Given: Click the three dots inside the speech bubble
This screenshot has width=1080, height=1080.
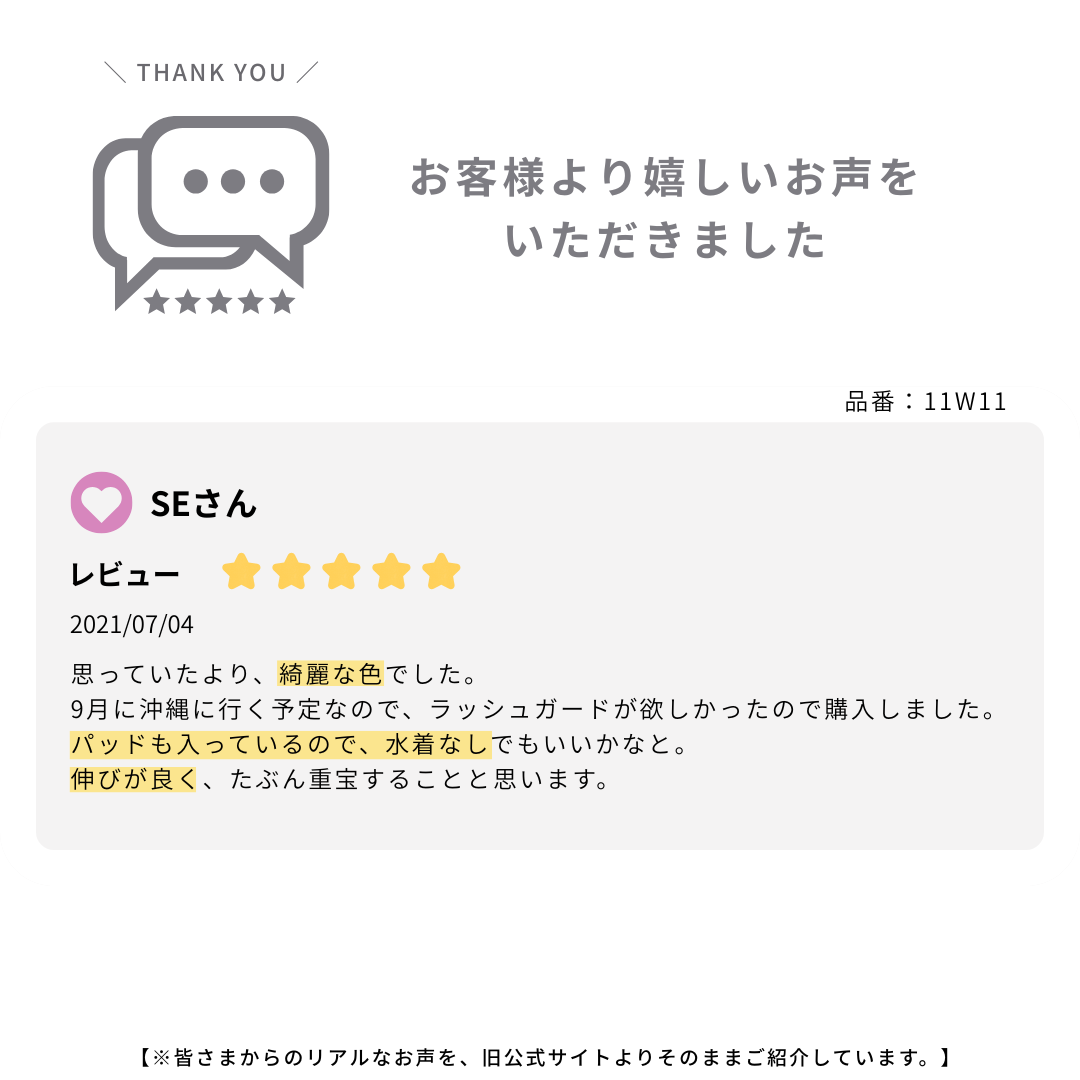Looking at the screenshot, I should coord(234,181).
